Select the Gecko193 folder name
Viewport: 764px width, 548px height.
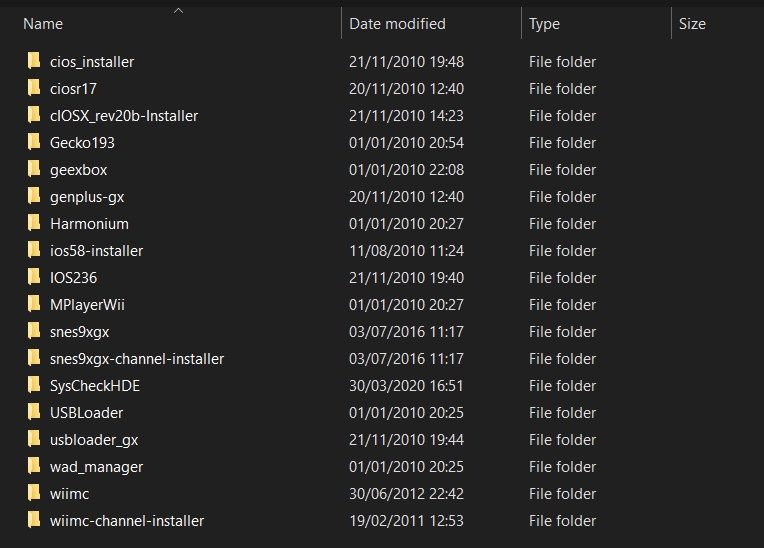click(82, 143)
